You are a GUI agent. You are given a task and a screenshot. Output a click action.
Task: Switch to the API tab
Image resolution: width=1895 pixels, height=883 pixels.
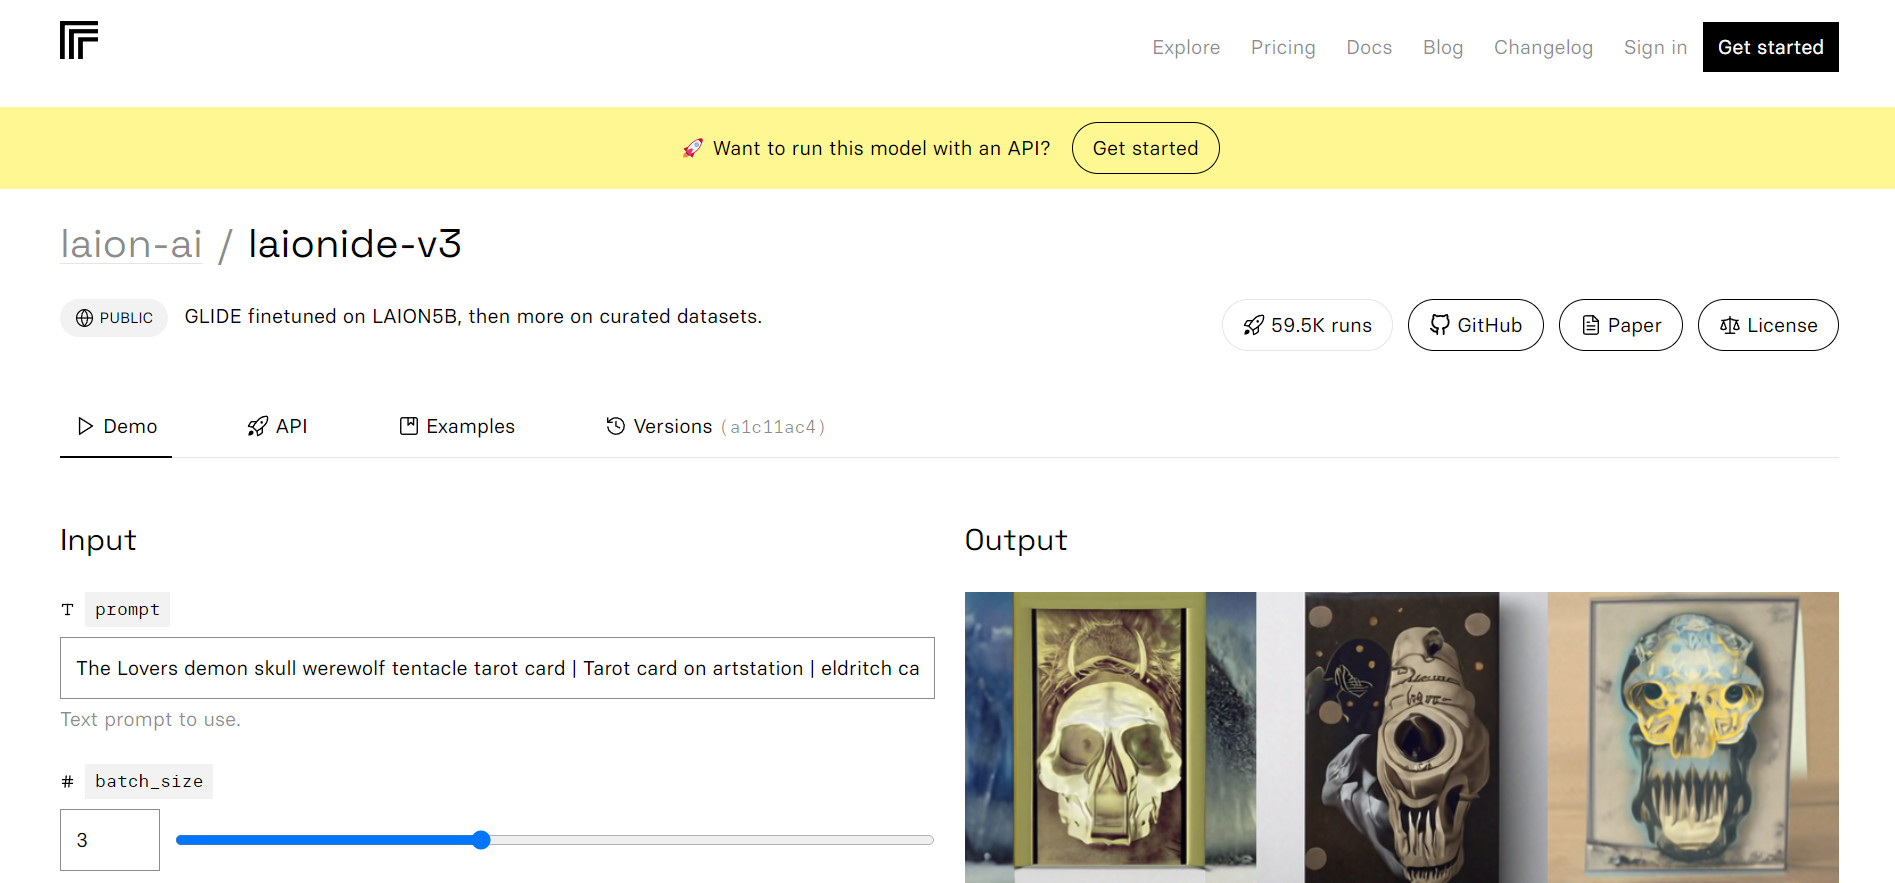(x=277, y=426)
